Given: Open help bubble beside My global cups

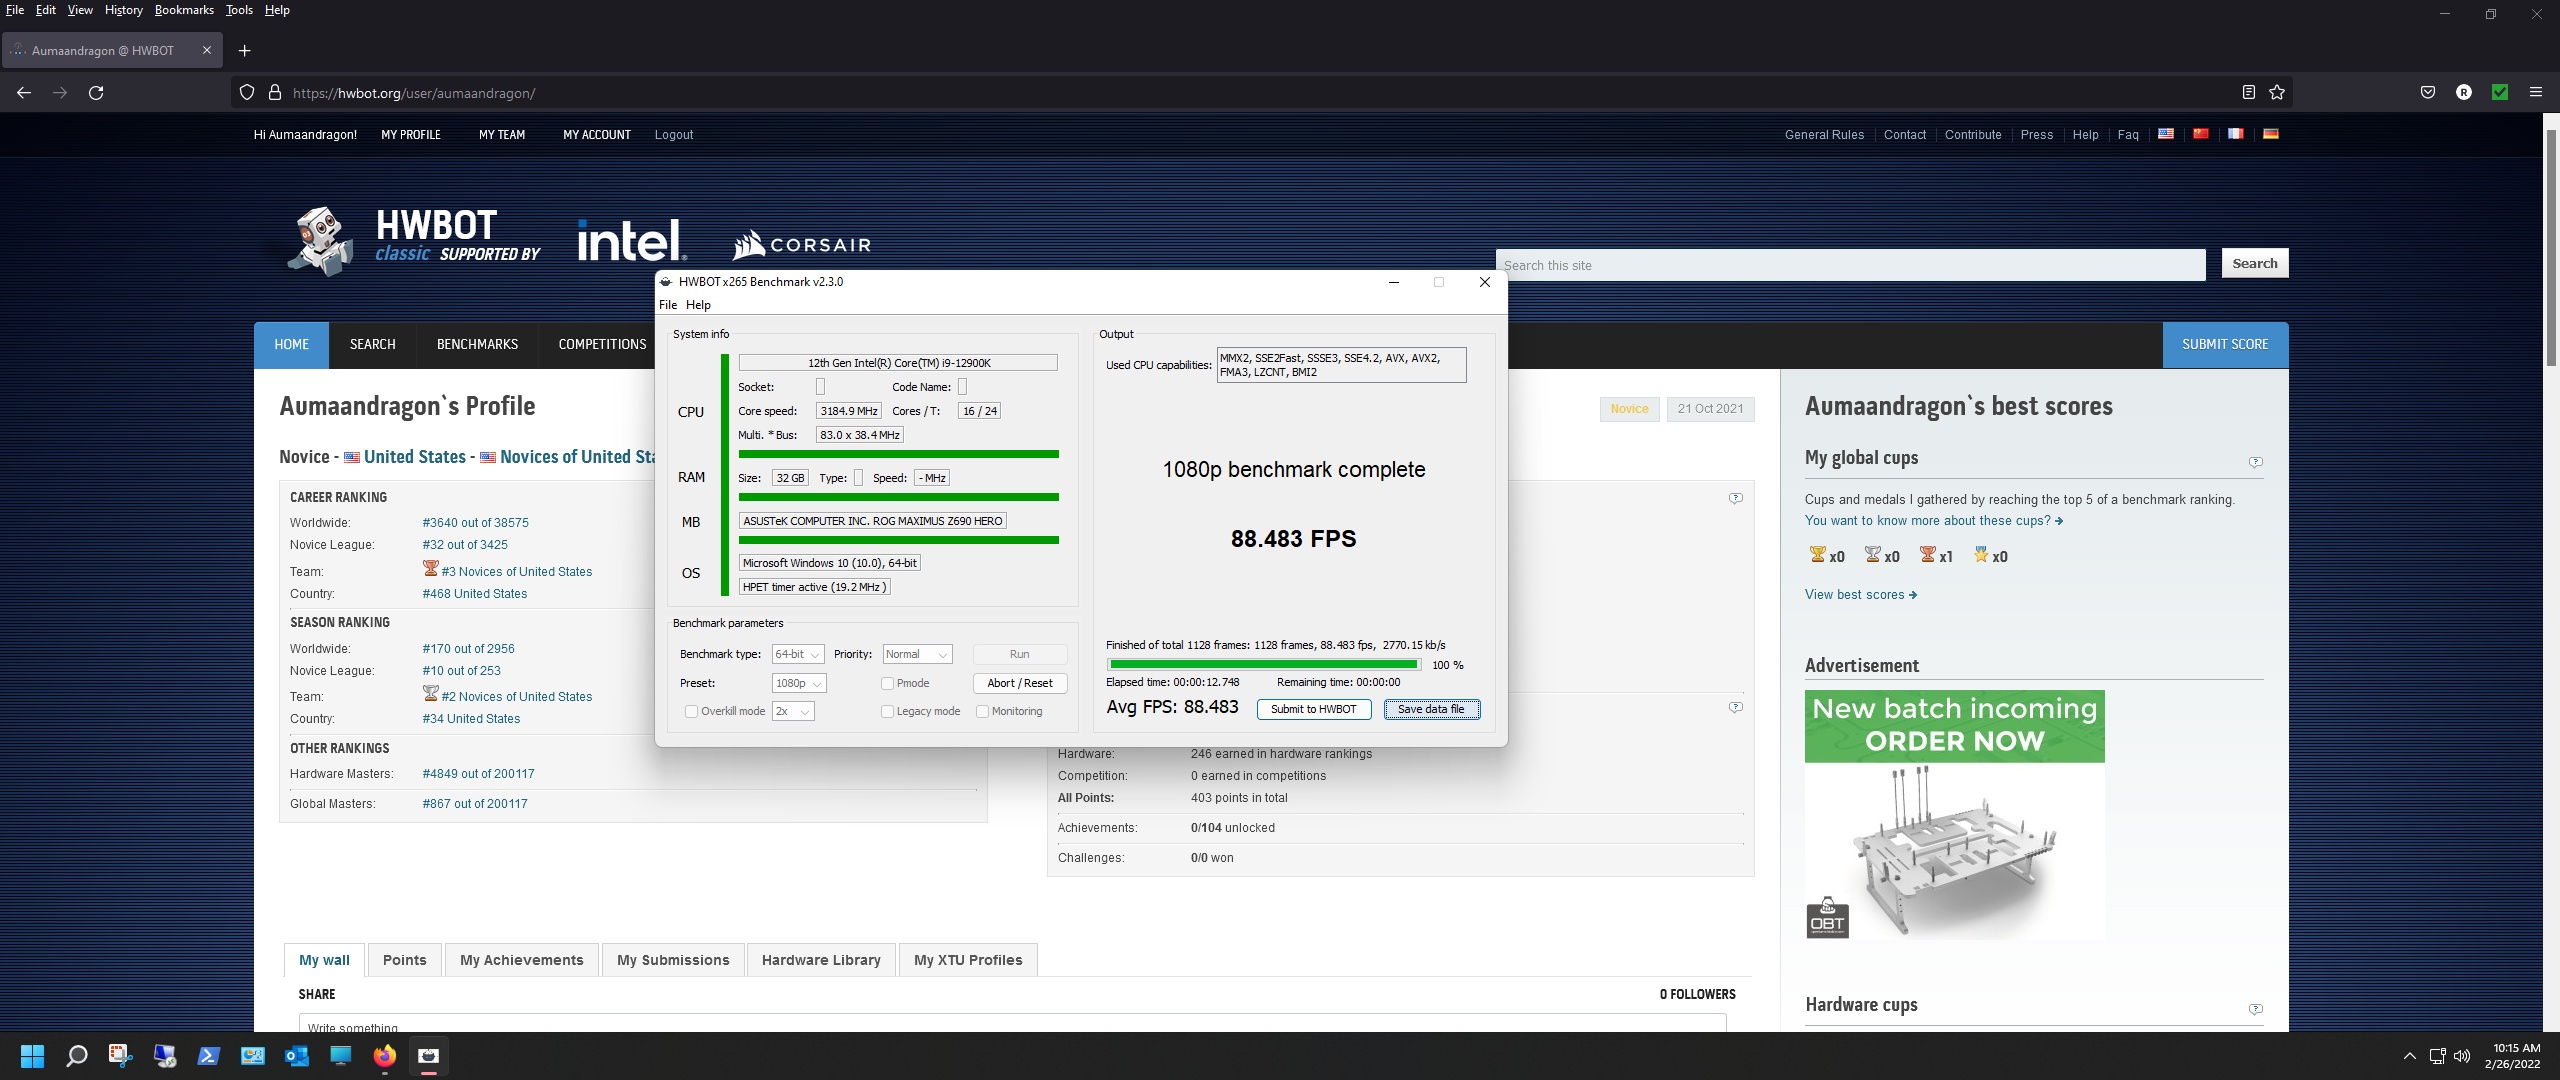Looking at the screenshot, I should click(2255, 462).
